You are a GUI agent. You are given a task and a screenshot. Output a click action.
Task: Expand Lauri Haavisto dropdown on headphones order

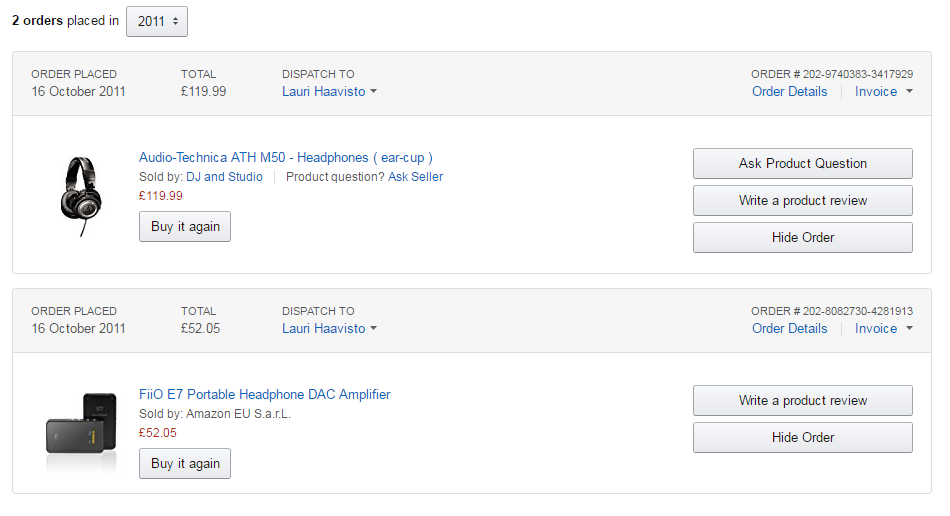tap(329, 91)
